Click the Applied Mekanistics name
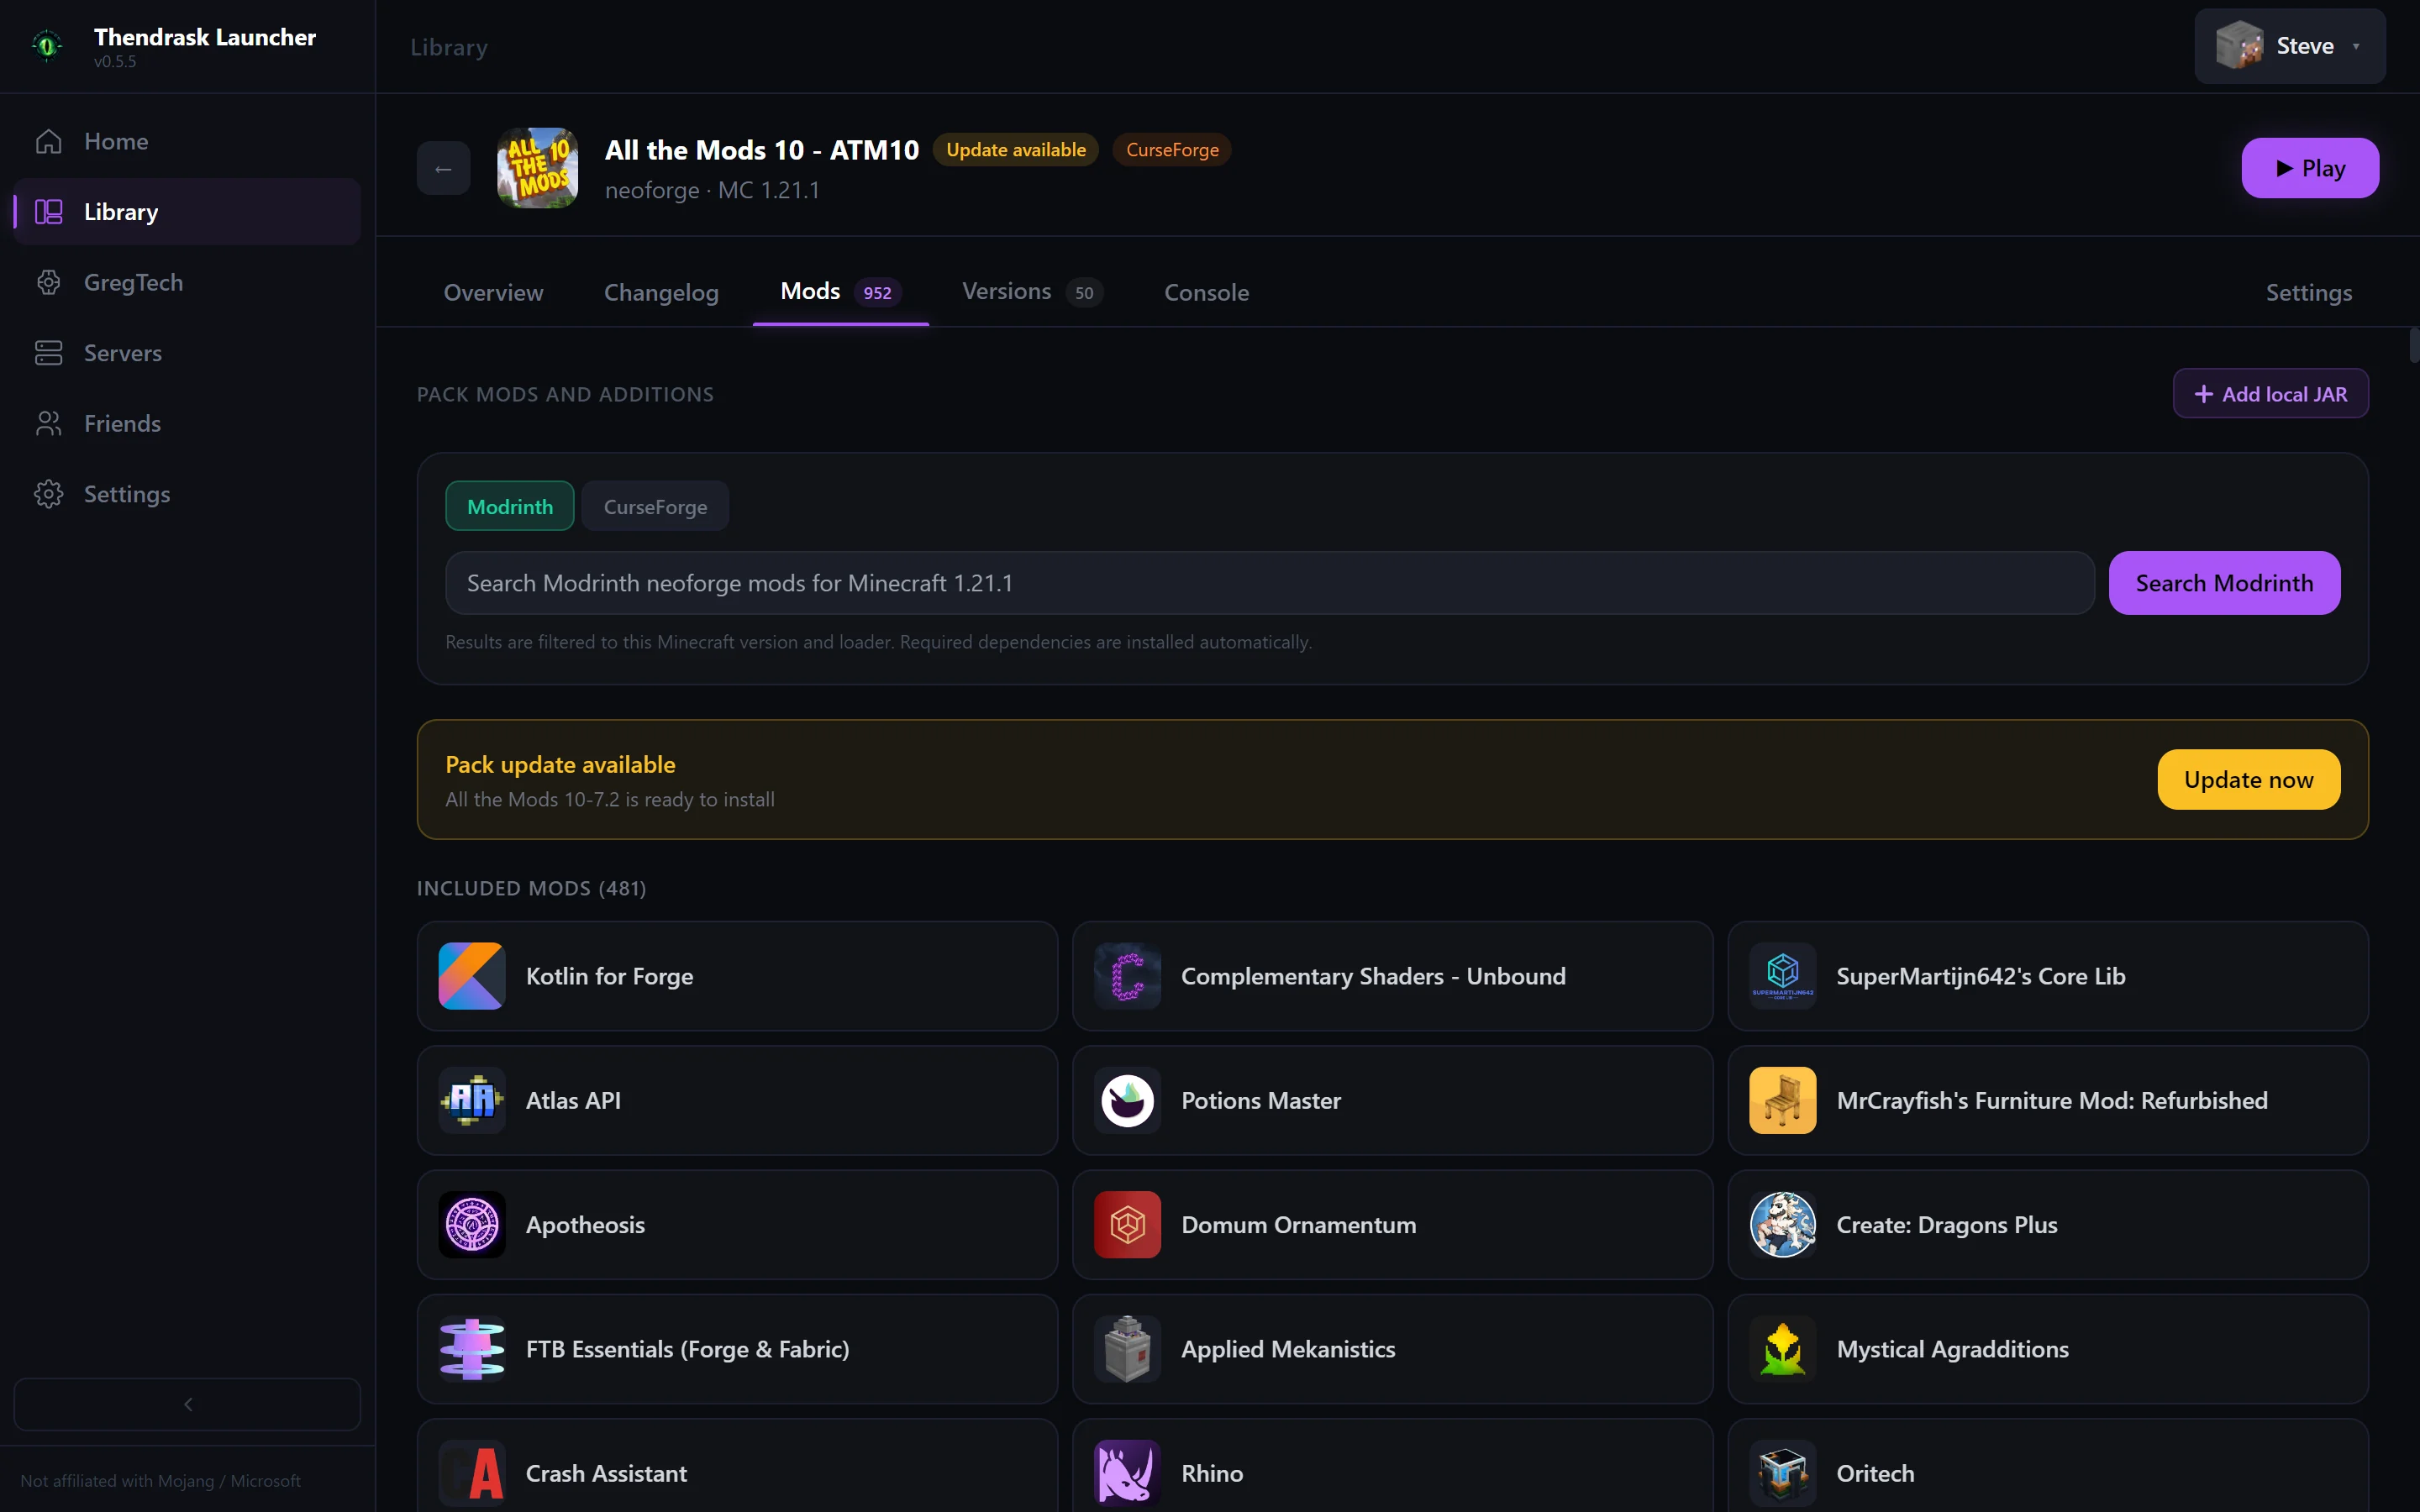 1288,1349
